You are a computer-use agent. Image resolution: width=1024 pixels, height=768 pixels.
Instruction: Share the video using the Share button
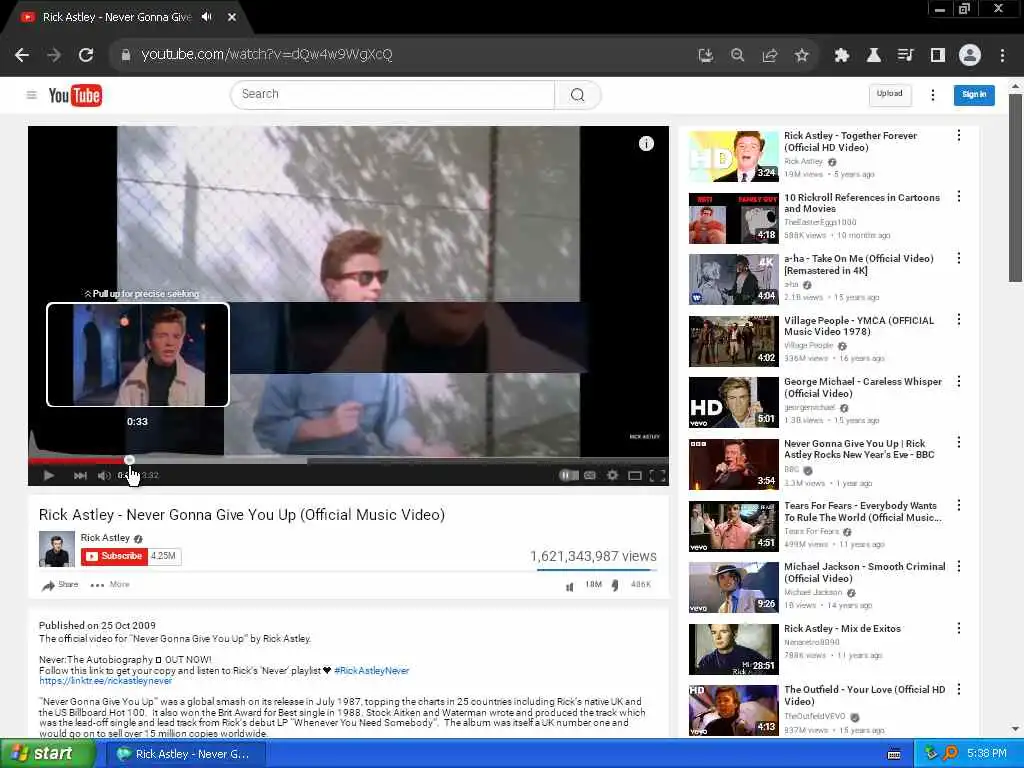tap(60, 585)
